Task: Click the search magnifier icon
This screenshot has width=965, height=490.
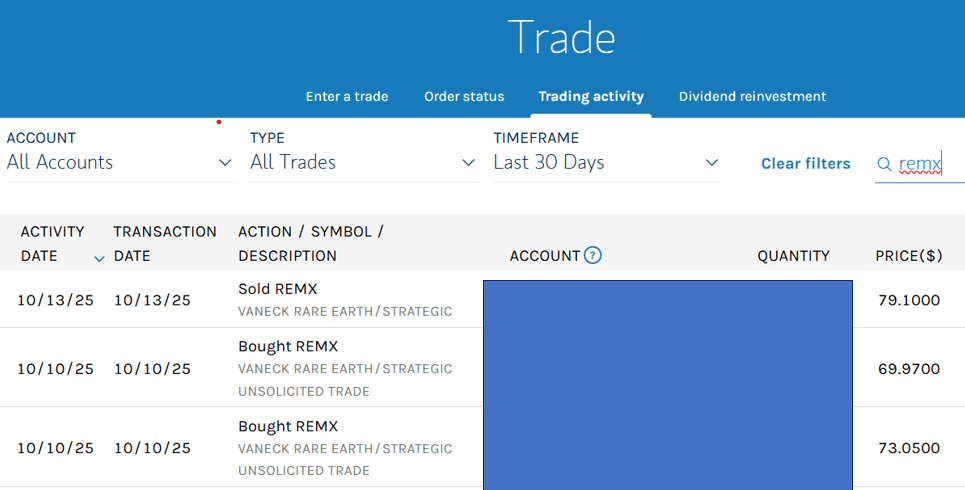Action: point(884,164)
